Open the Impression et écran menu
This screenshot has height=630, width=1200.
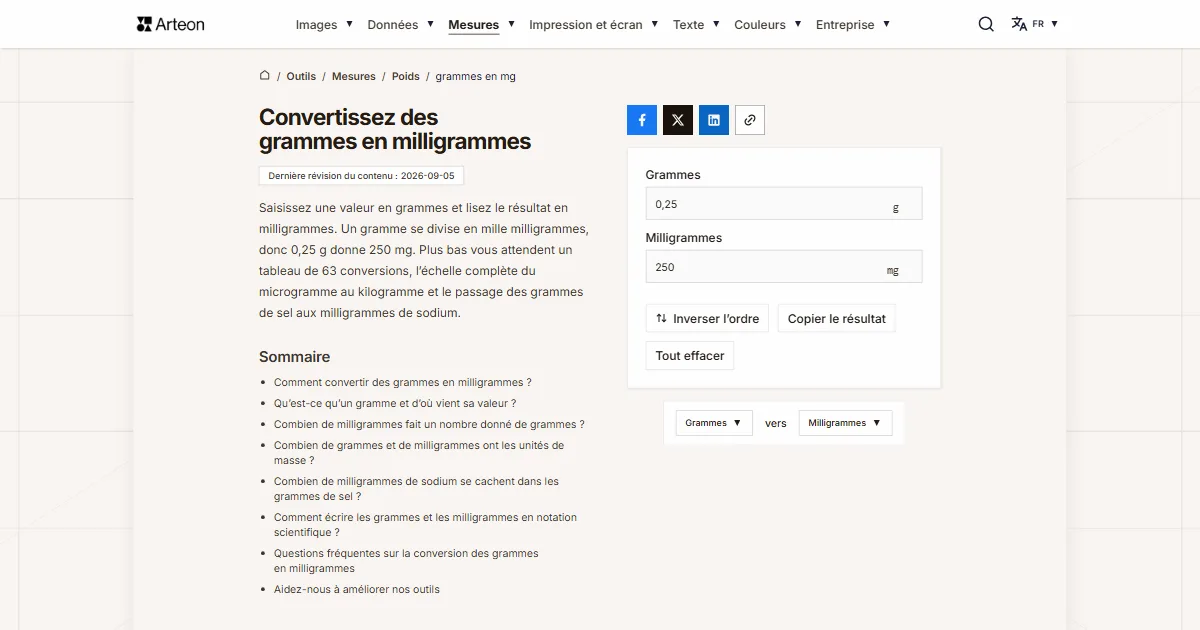tap(594, 25)
